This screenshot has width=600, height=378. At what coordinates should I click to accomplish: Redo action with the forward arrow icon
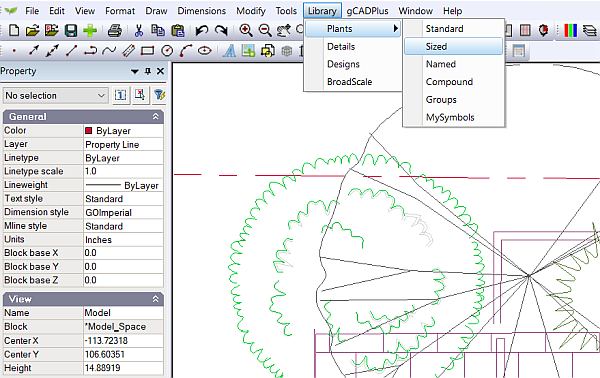(221, 30)
